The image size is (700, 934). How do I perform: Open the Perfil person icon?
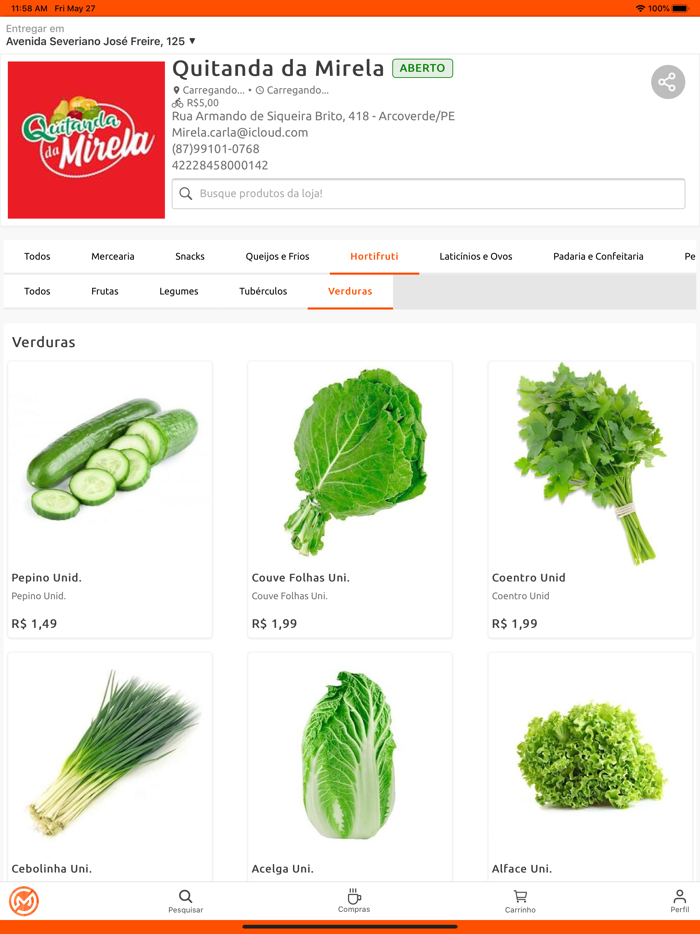click(679, 896)
